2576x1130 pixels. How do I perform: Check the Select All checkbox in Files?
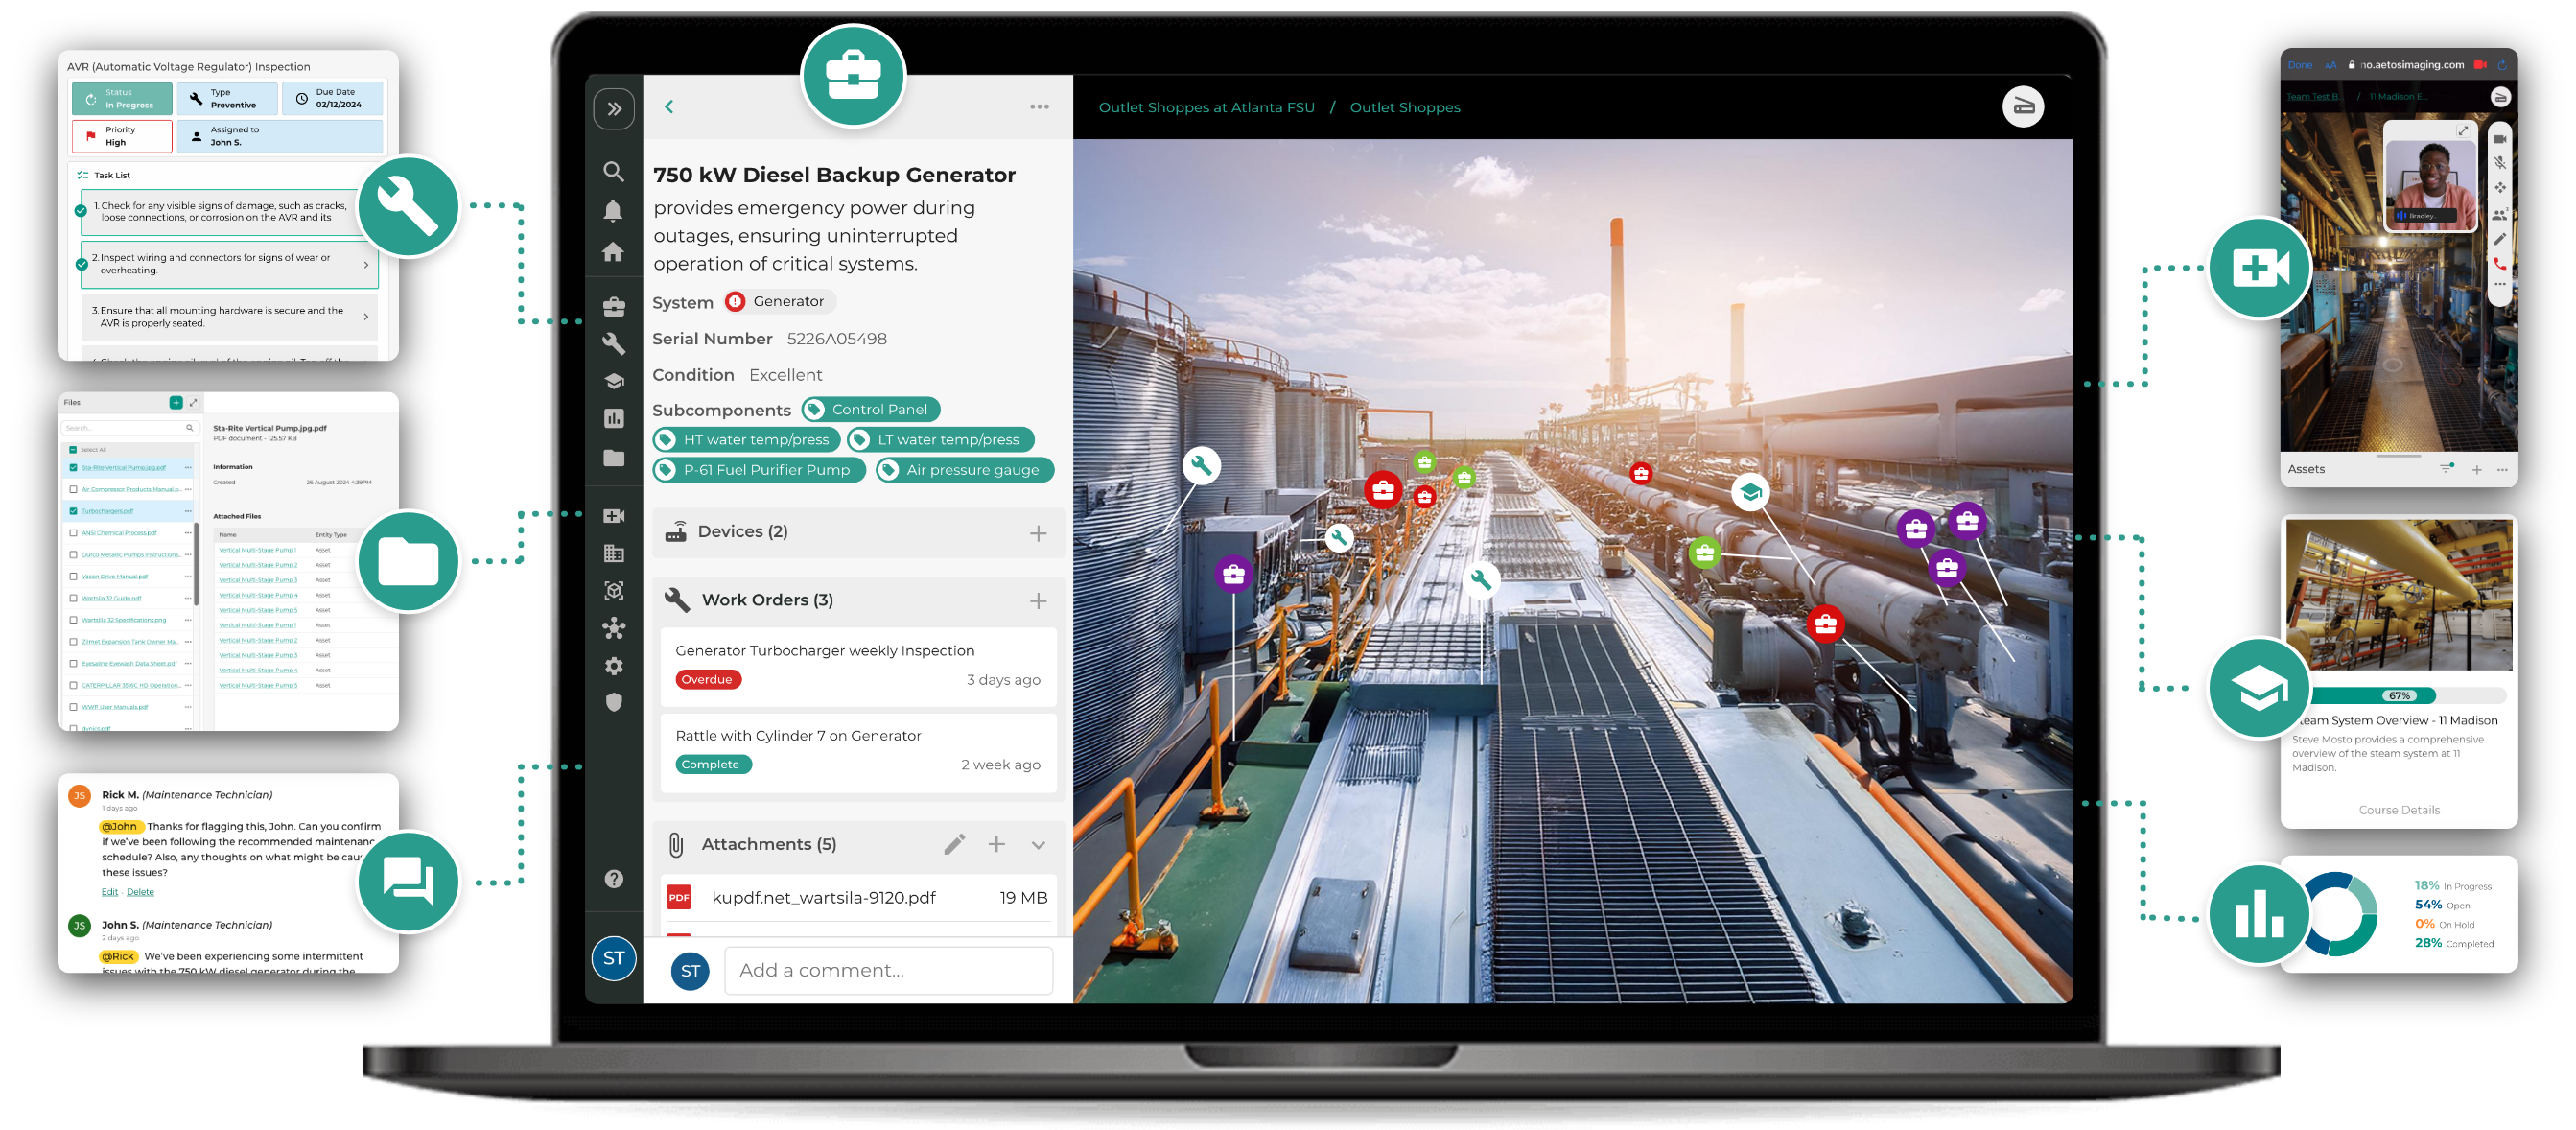tap(73, 450)
